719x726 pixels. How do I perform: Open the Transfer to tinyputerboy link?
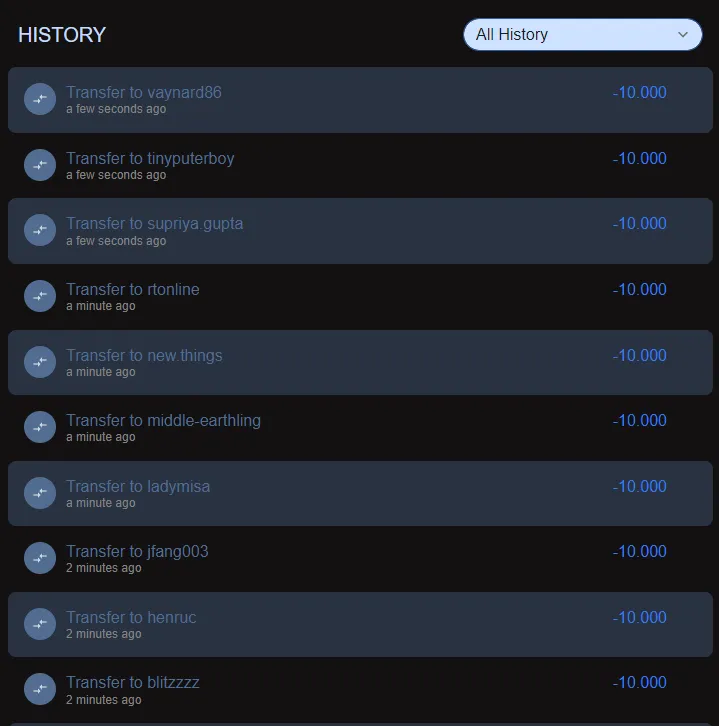coord(150,158)
